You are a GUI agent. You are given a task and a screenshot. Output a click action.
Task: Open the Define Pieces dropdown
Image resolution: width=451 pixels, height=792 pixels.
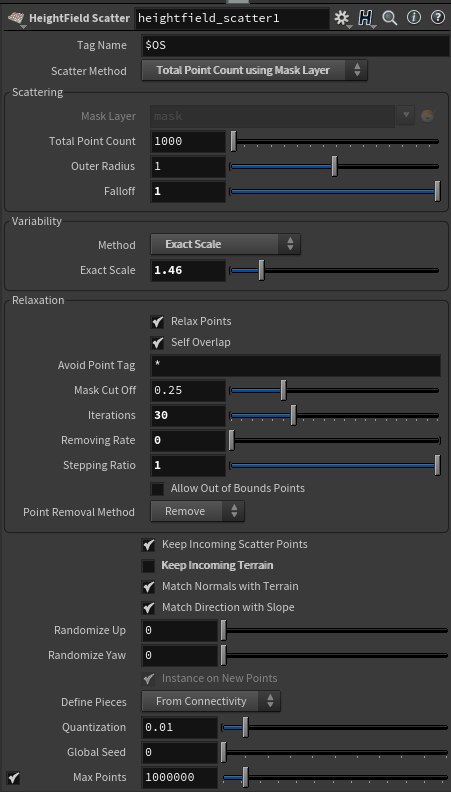pyautogui.click(x=211, y=701)
